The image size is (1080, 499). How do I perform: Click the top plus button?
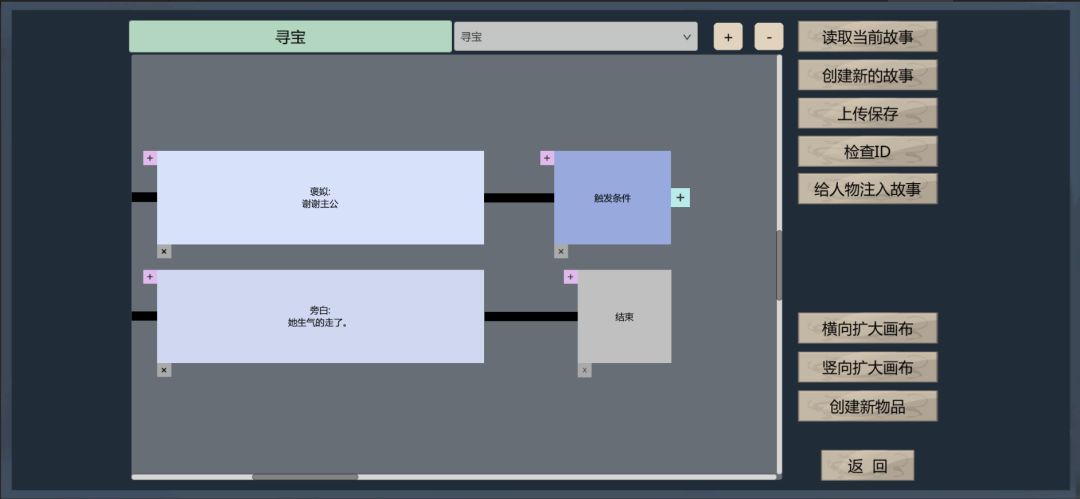click(728, 37)
